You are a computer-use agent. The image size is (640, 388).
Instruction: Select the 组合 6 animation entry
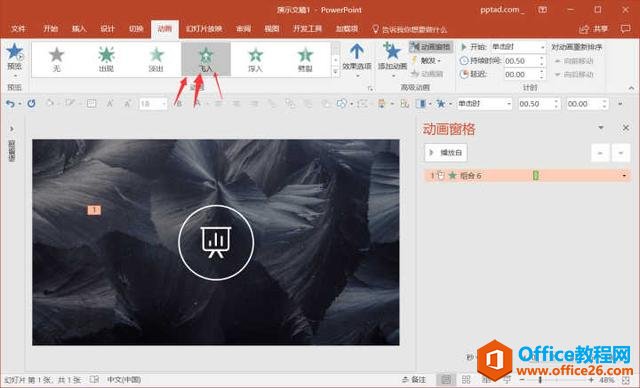pyautogui.click(x=527, y=176)
